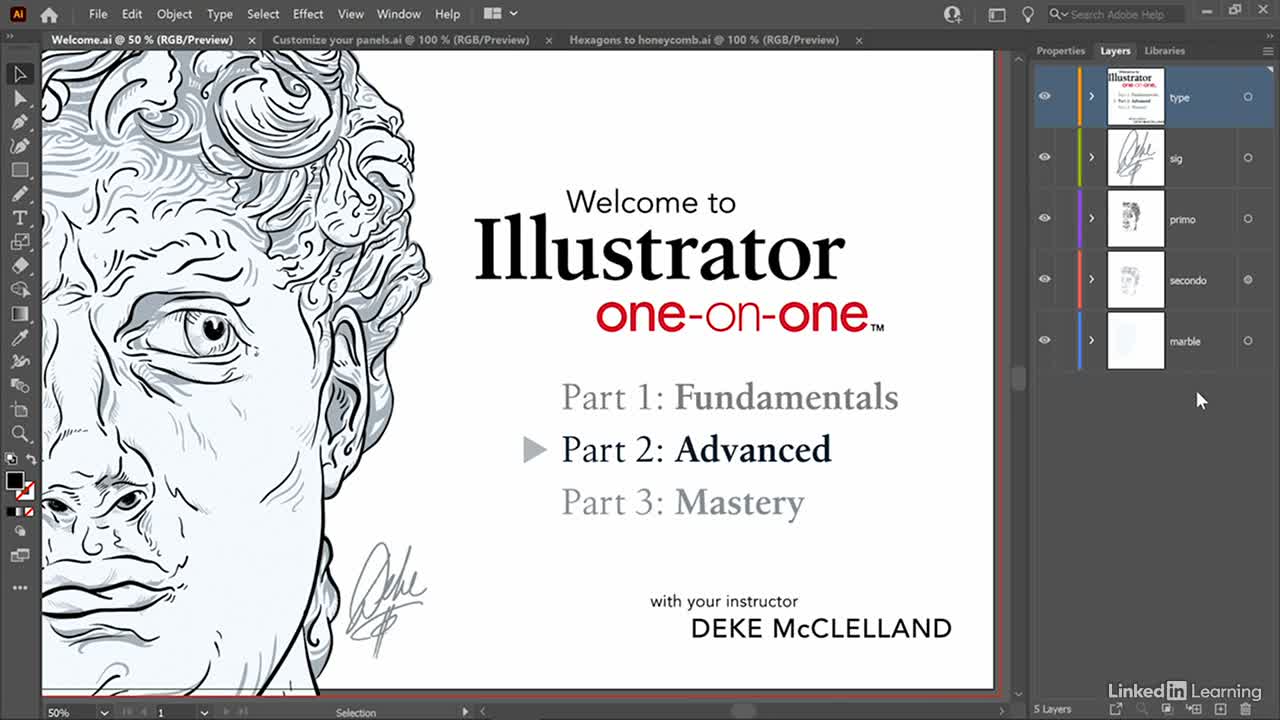Viewport: 1280px width, 720px height.
Task: Select the Blend tool
Action: [19, 386]
